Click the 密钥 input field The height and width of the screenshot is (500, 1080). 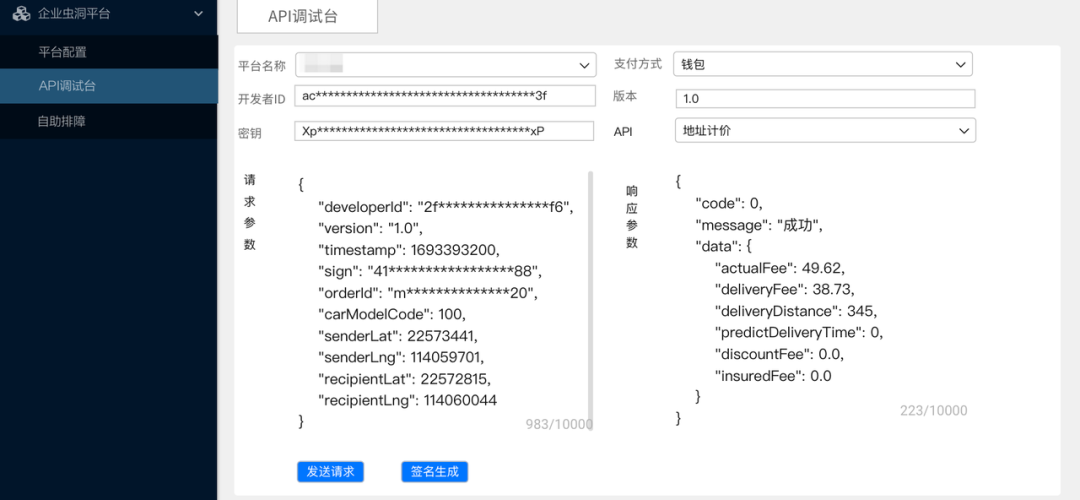pos(444,131)
